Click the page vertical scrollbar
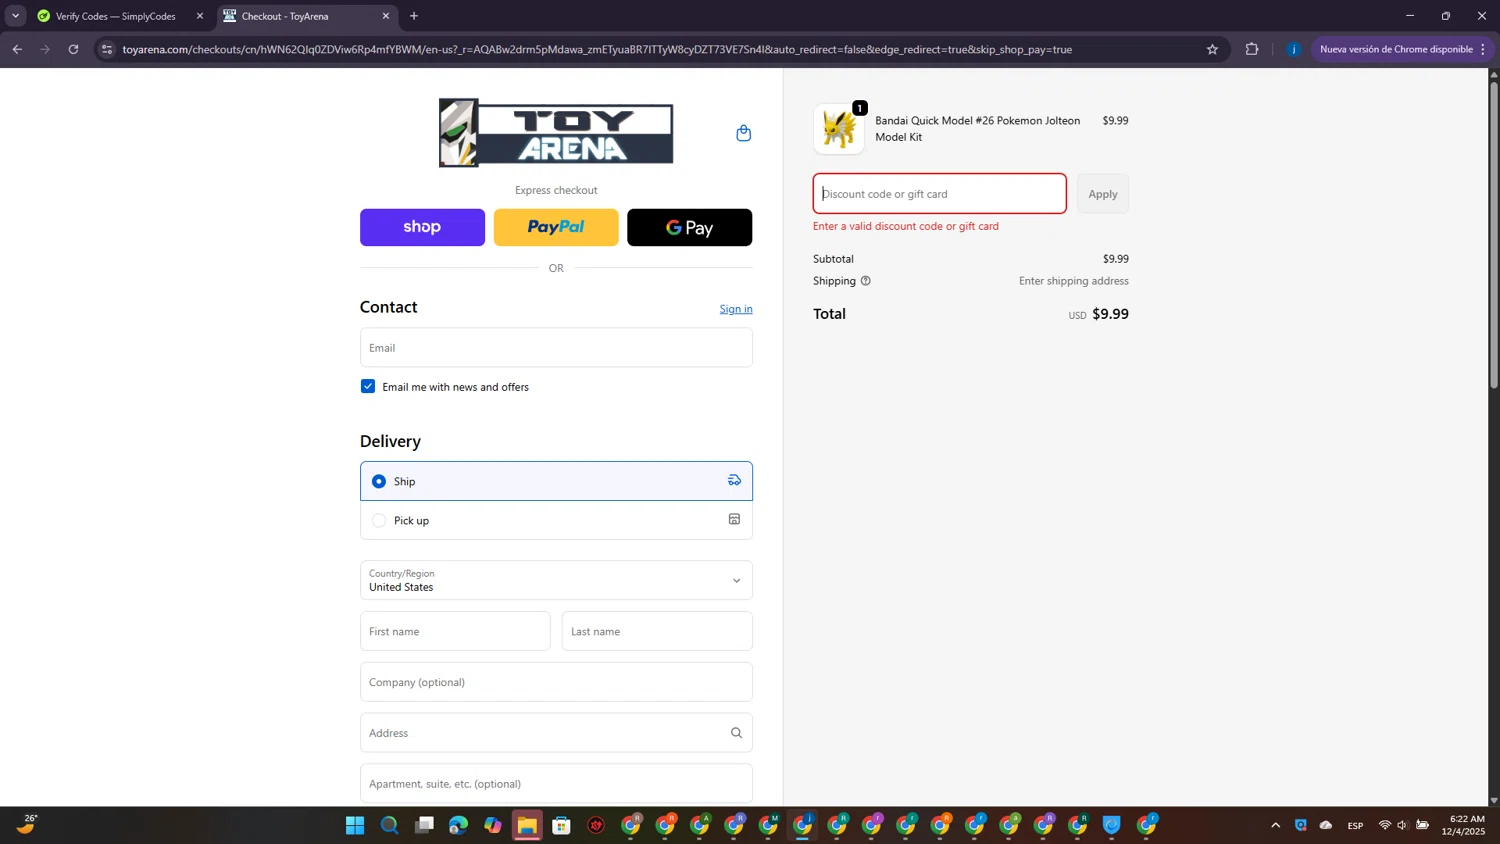Viewport: 1500px width, 844px height. (1494, 235)
